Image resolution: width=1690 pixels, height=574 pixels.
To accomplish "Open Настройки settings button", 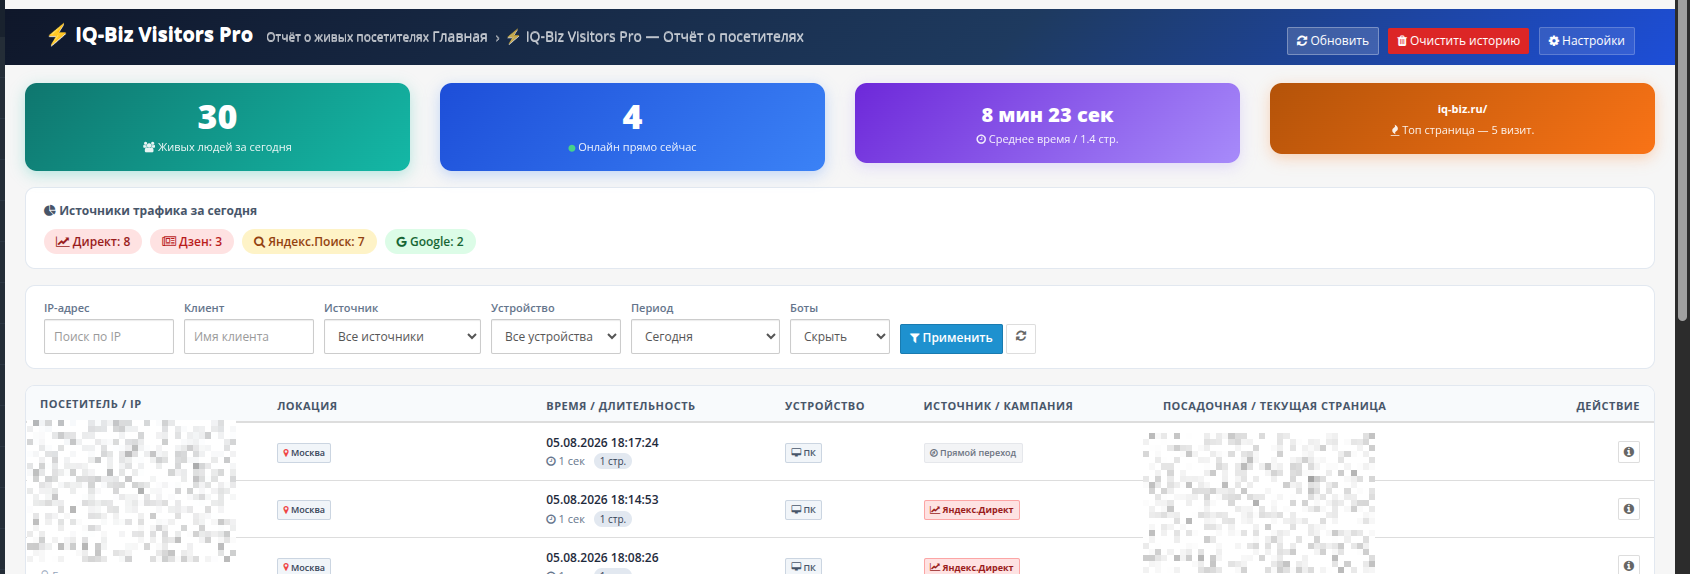I will point(1586,41).
